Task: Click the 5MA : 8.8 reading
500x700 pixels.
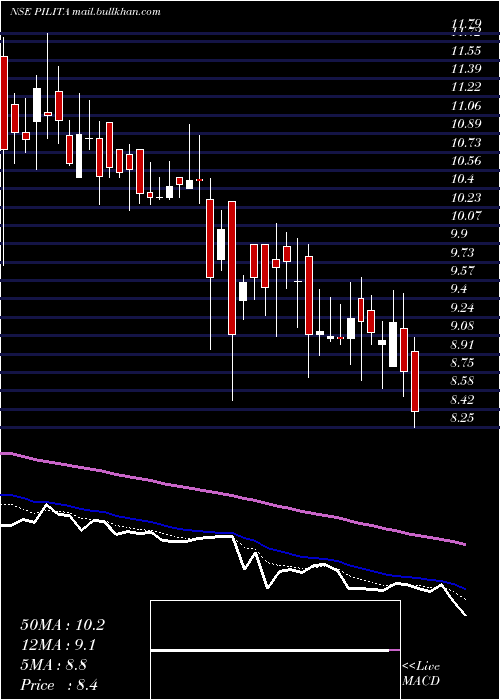Action: coord(54,665)
